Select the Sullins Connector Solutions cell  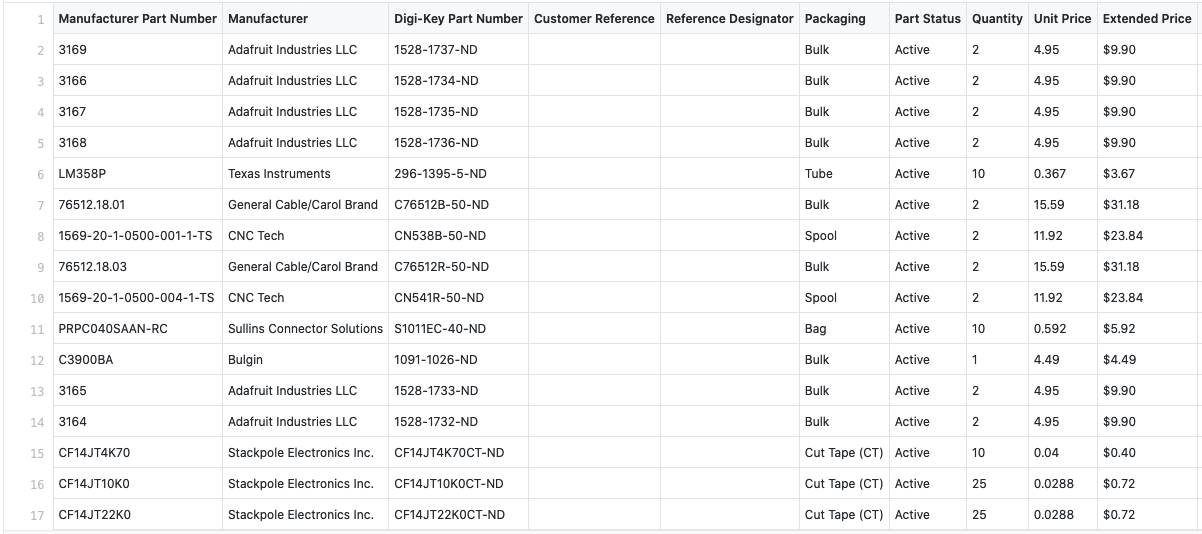pos(305,329)
